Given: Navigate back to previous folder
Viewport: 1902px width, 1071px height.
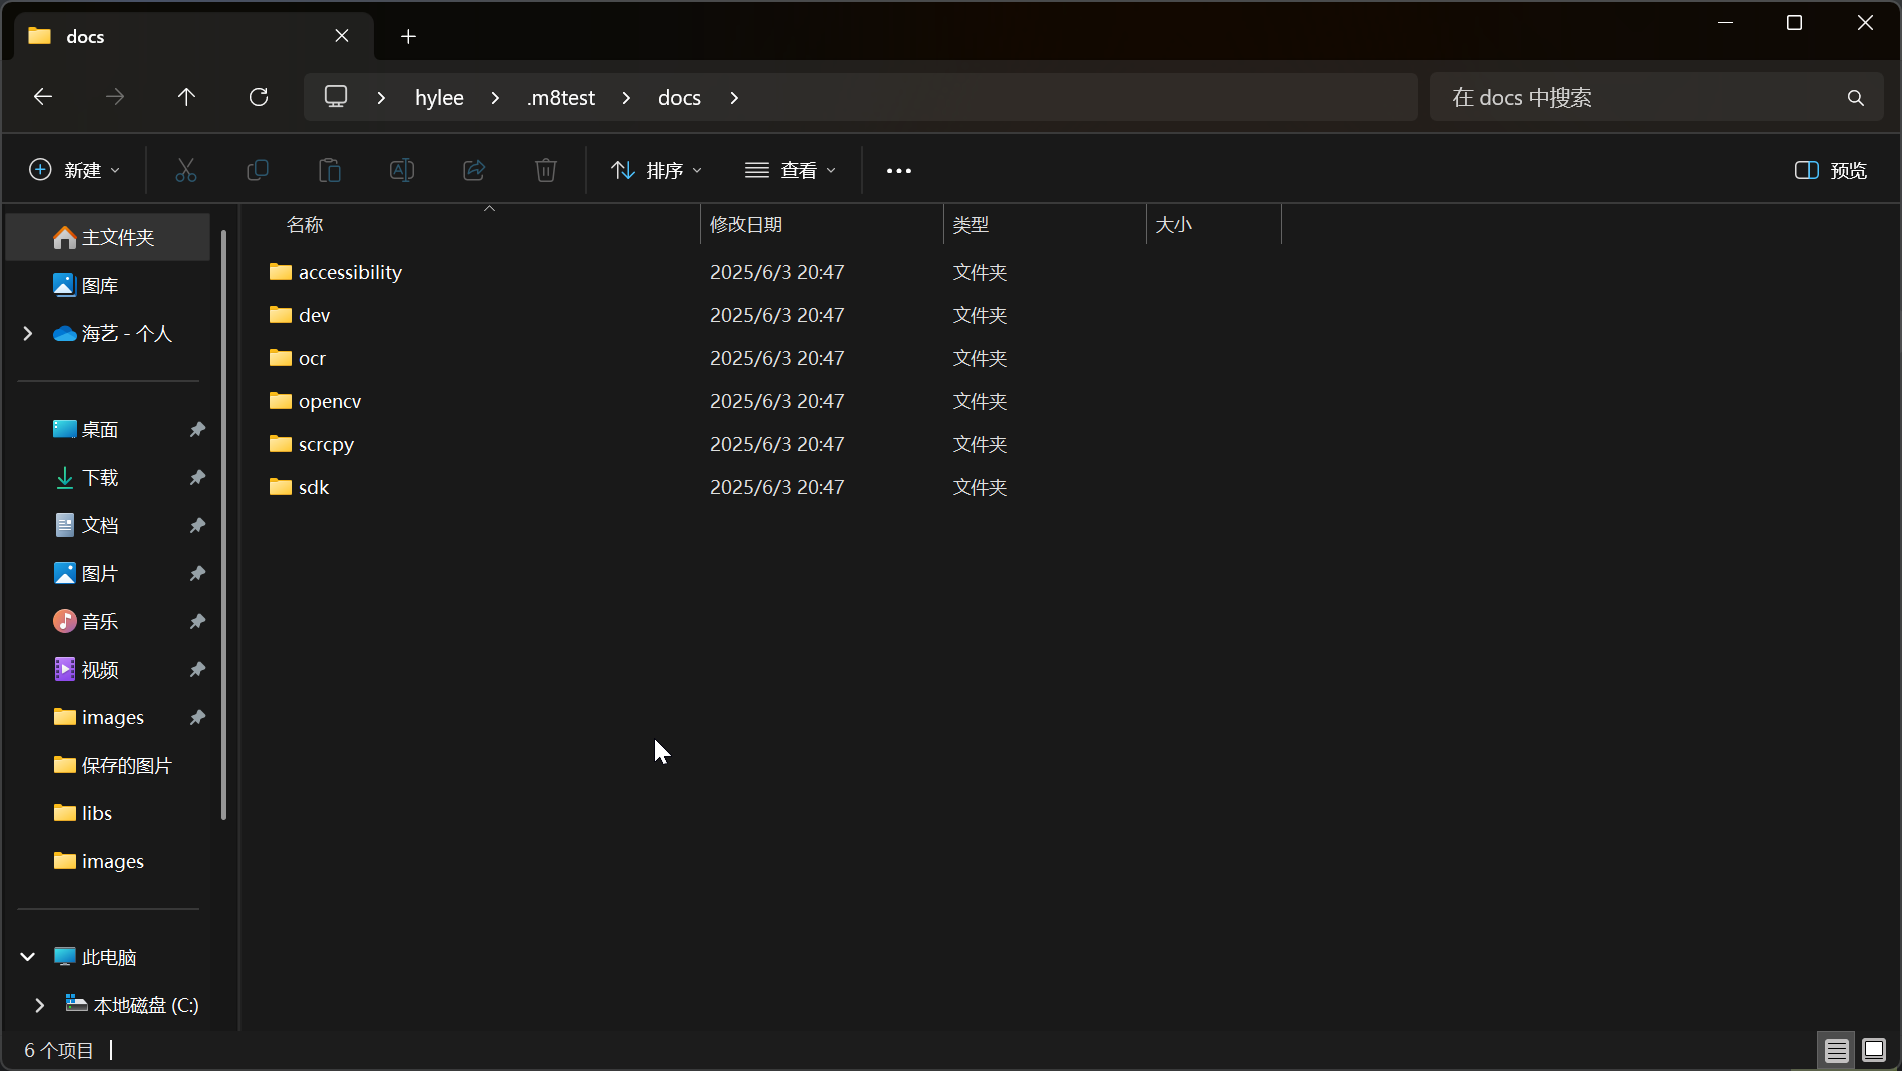Looking at the screenshot, I should click(x=43, y=97).
